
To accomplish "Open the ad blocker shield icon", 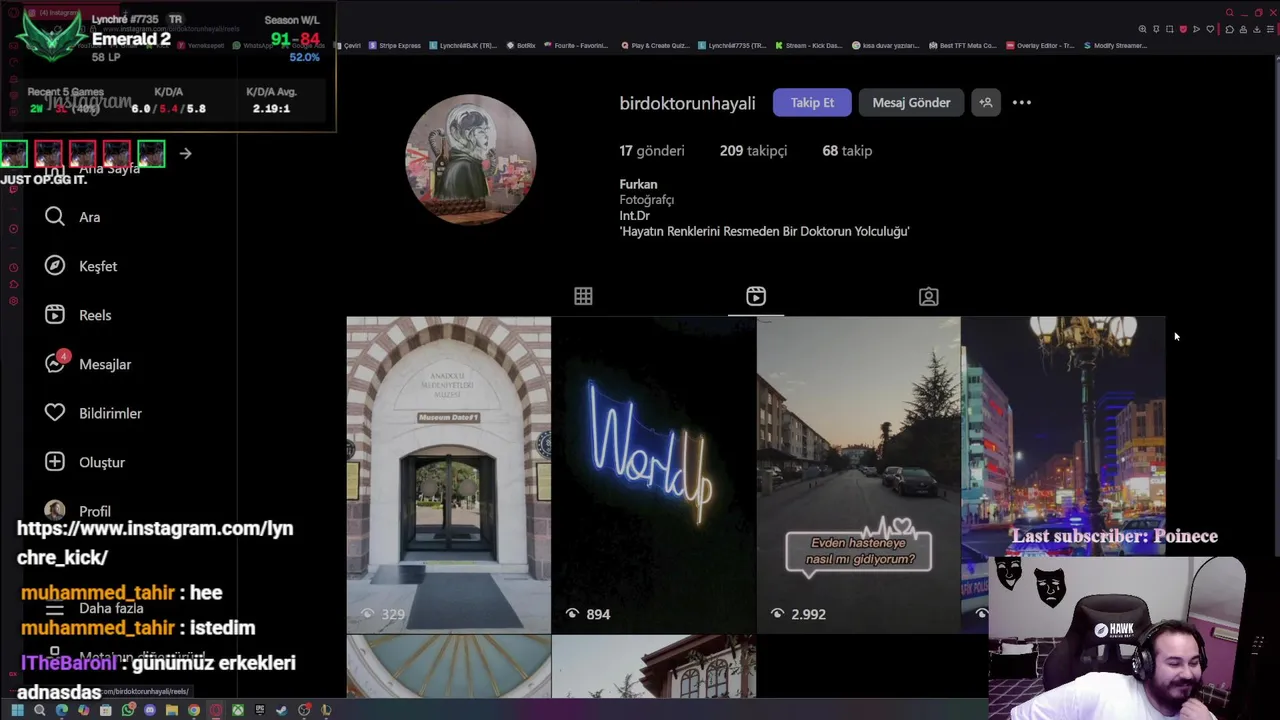I will tap(1183, 29).
